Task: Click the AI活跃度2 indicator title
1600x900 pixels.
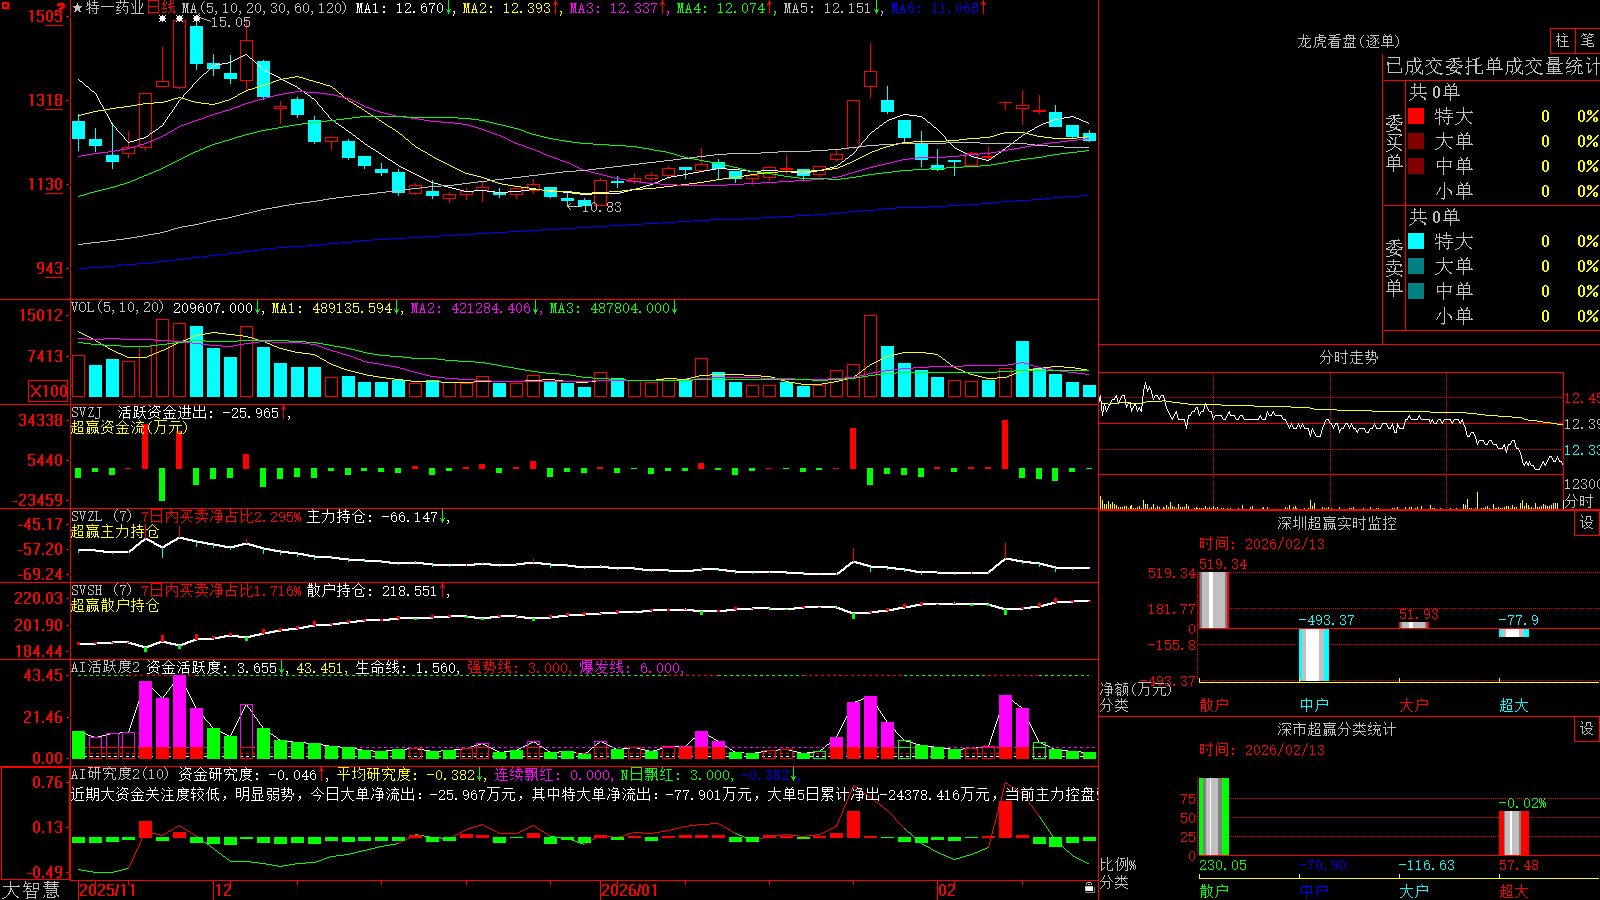Action: click(x=106, y=667)
